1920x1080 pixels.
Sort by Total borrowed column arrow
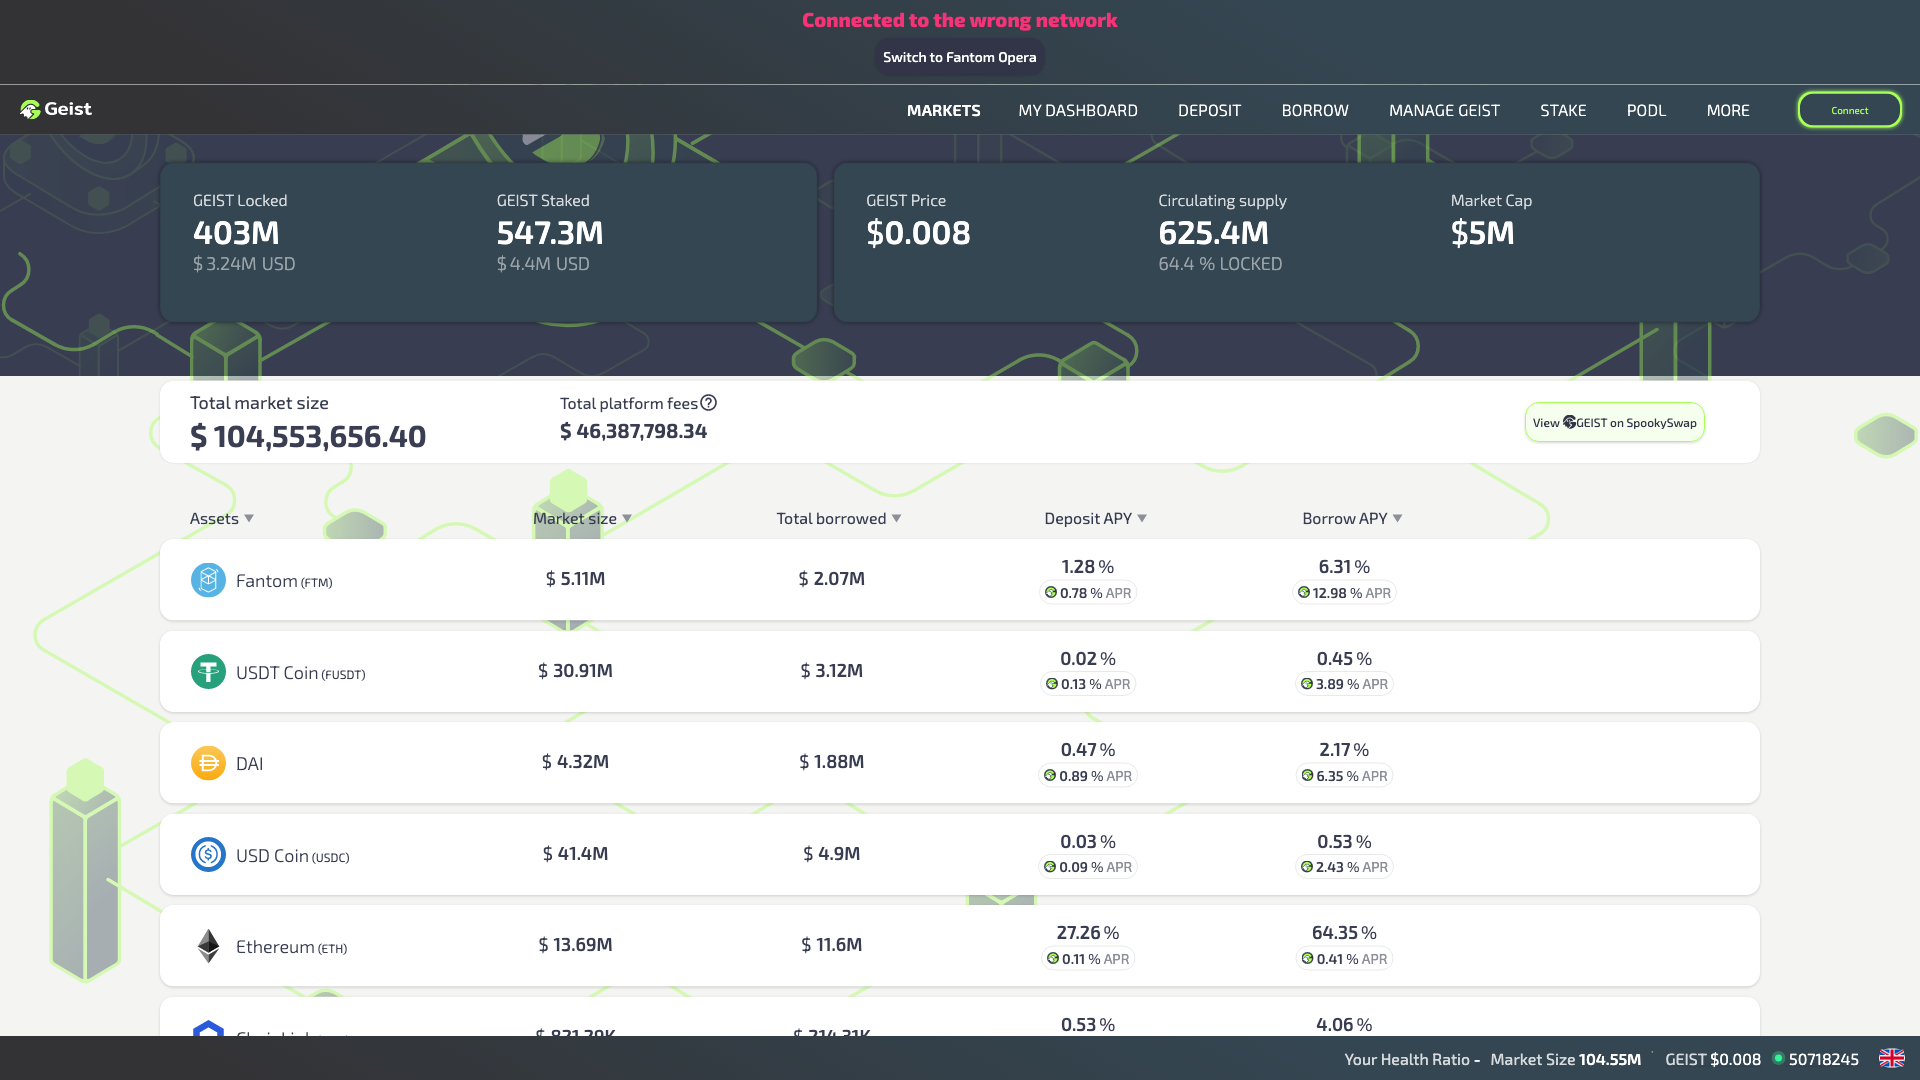[896, 518]
